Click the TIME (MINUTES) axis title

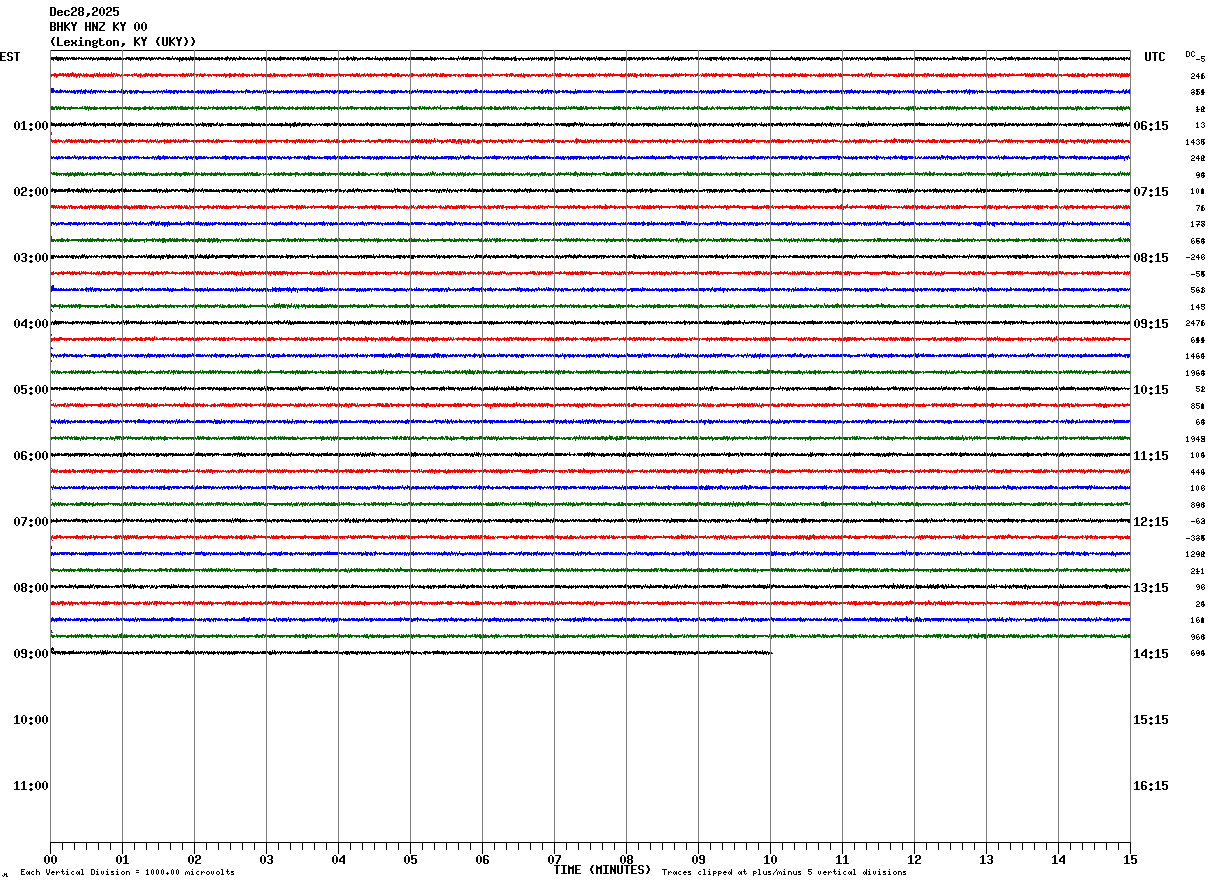click(602, 870)
